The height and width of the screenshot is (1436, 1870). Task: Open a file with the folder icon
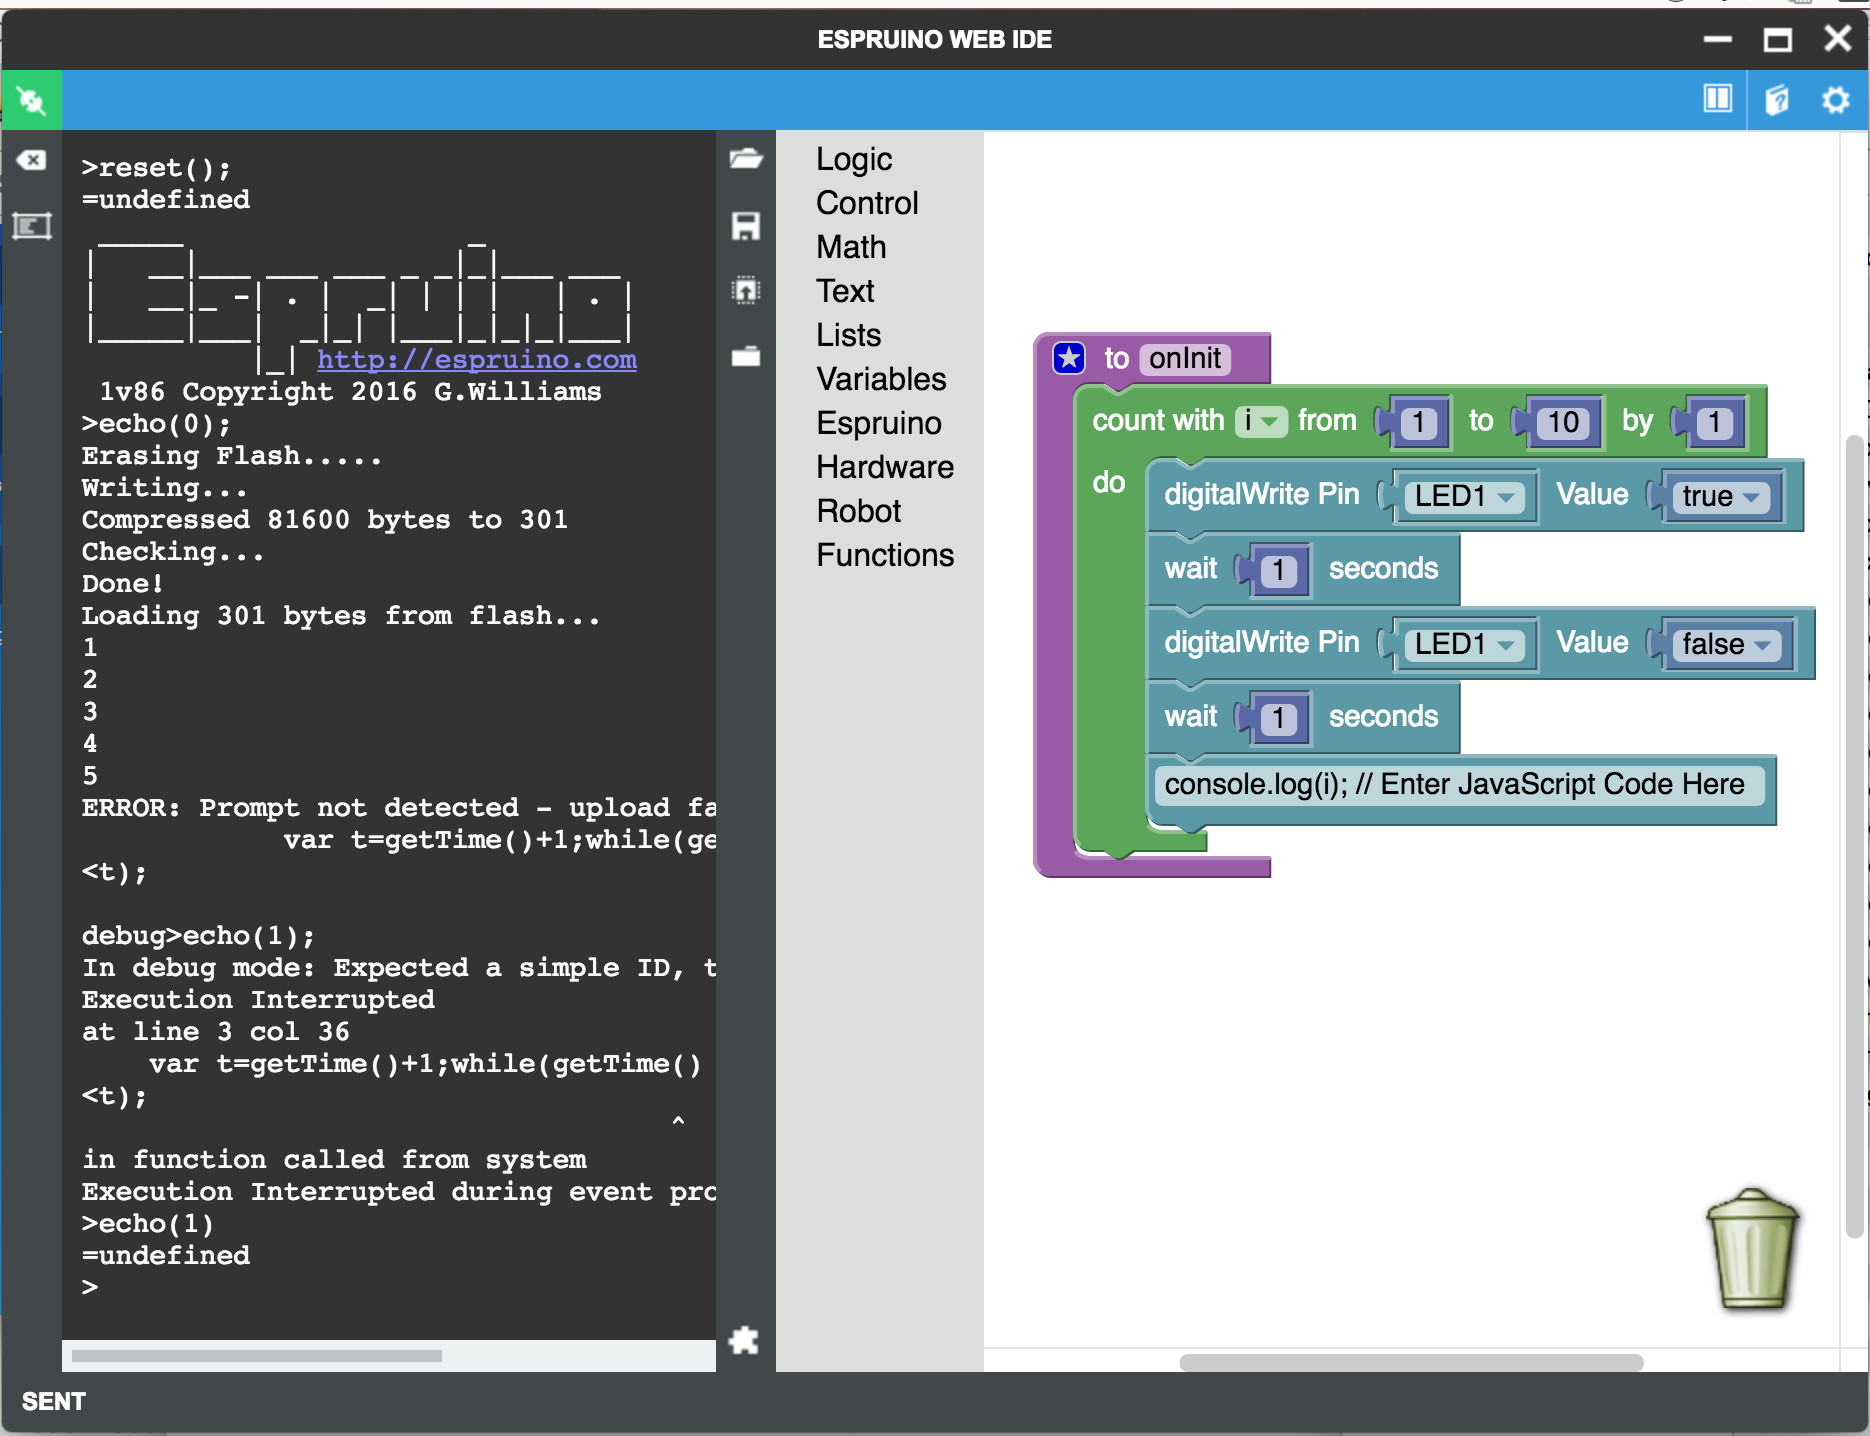(x=746, y=158)
